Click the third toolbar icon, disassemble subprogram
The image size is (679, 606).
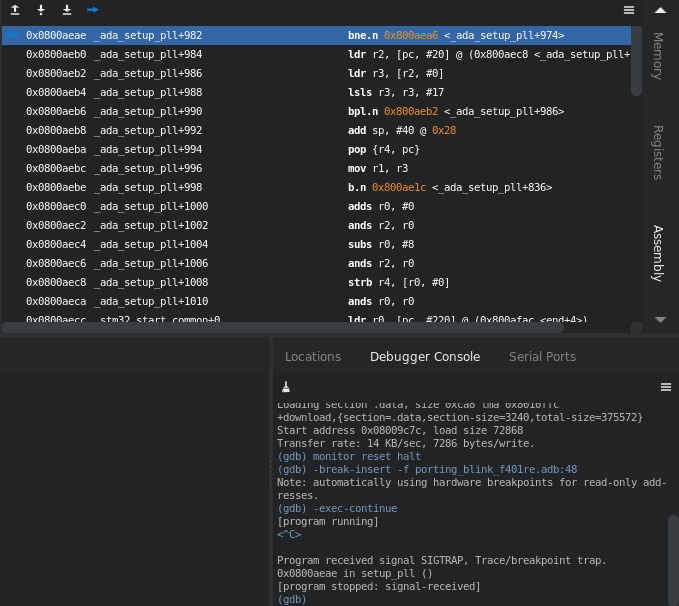click(x=67, y=10)
